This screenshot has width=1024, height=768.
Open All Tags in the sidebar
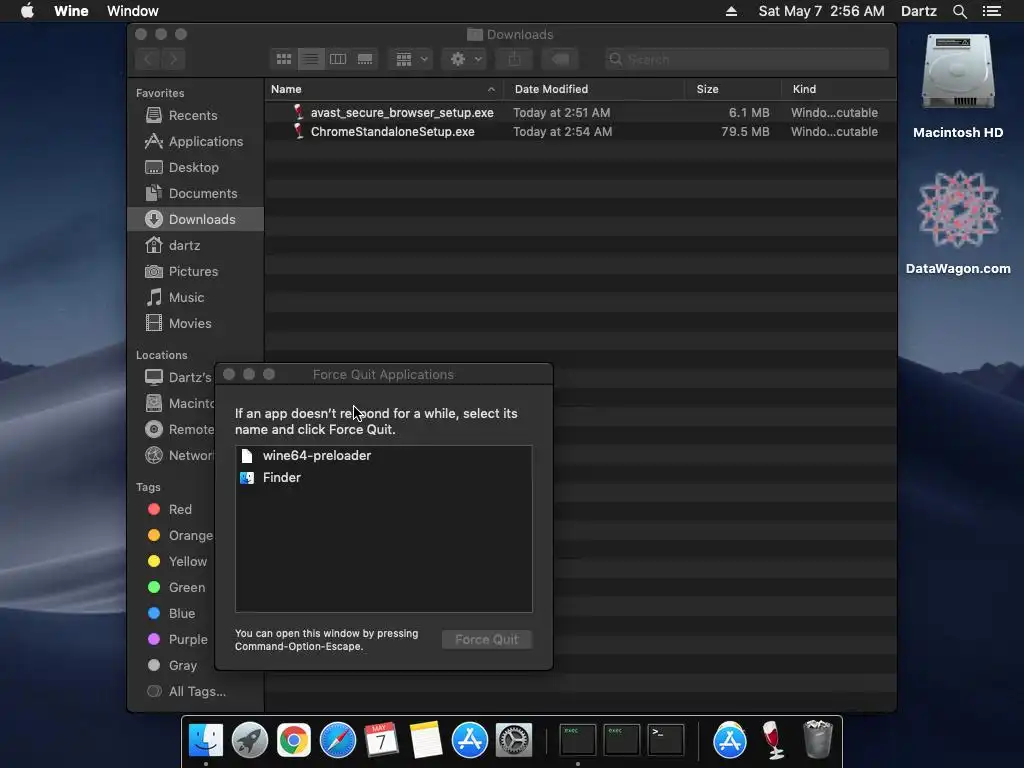point(187,692)
